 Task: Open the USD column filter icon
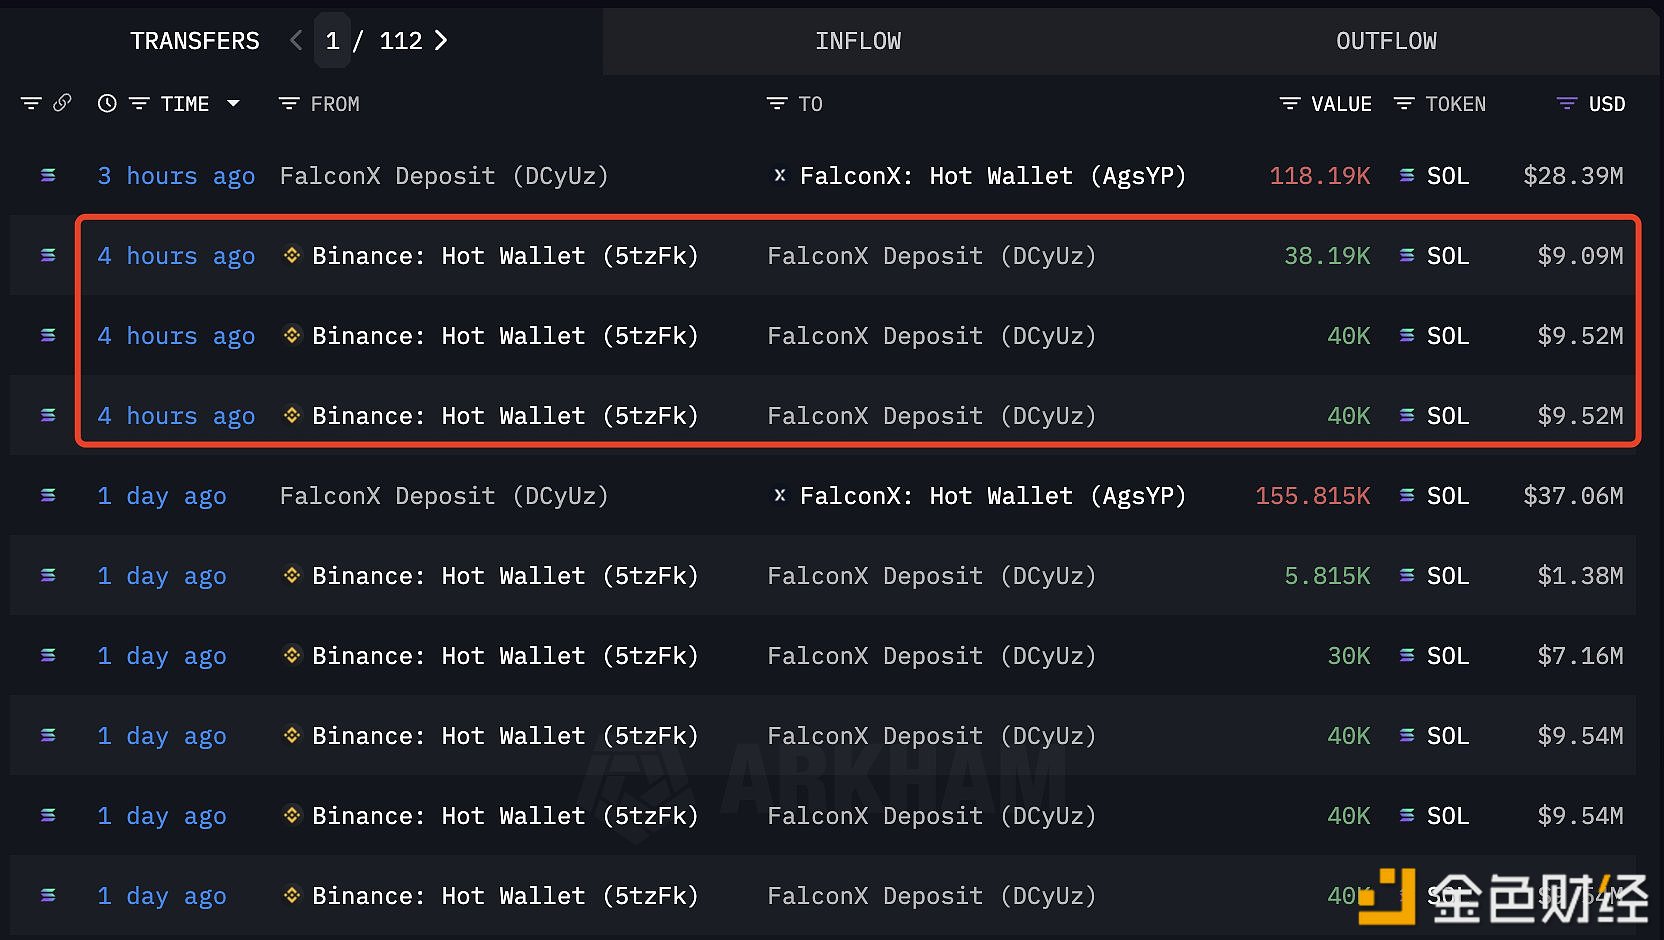tap(1567, 103)
